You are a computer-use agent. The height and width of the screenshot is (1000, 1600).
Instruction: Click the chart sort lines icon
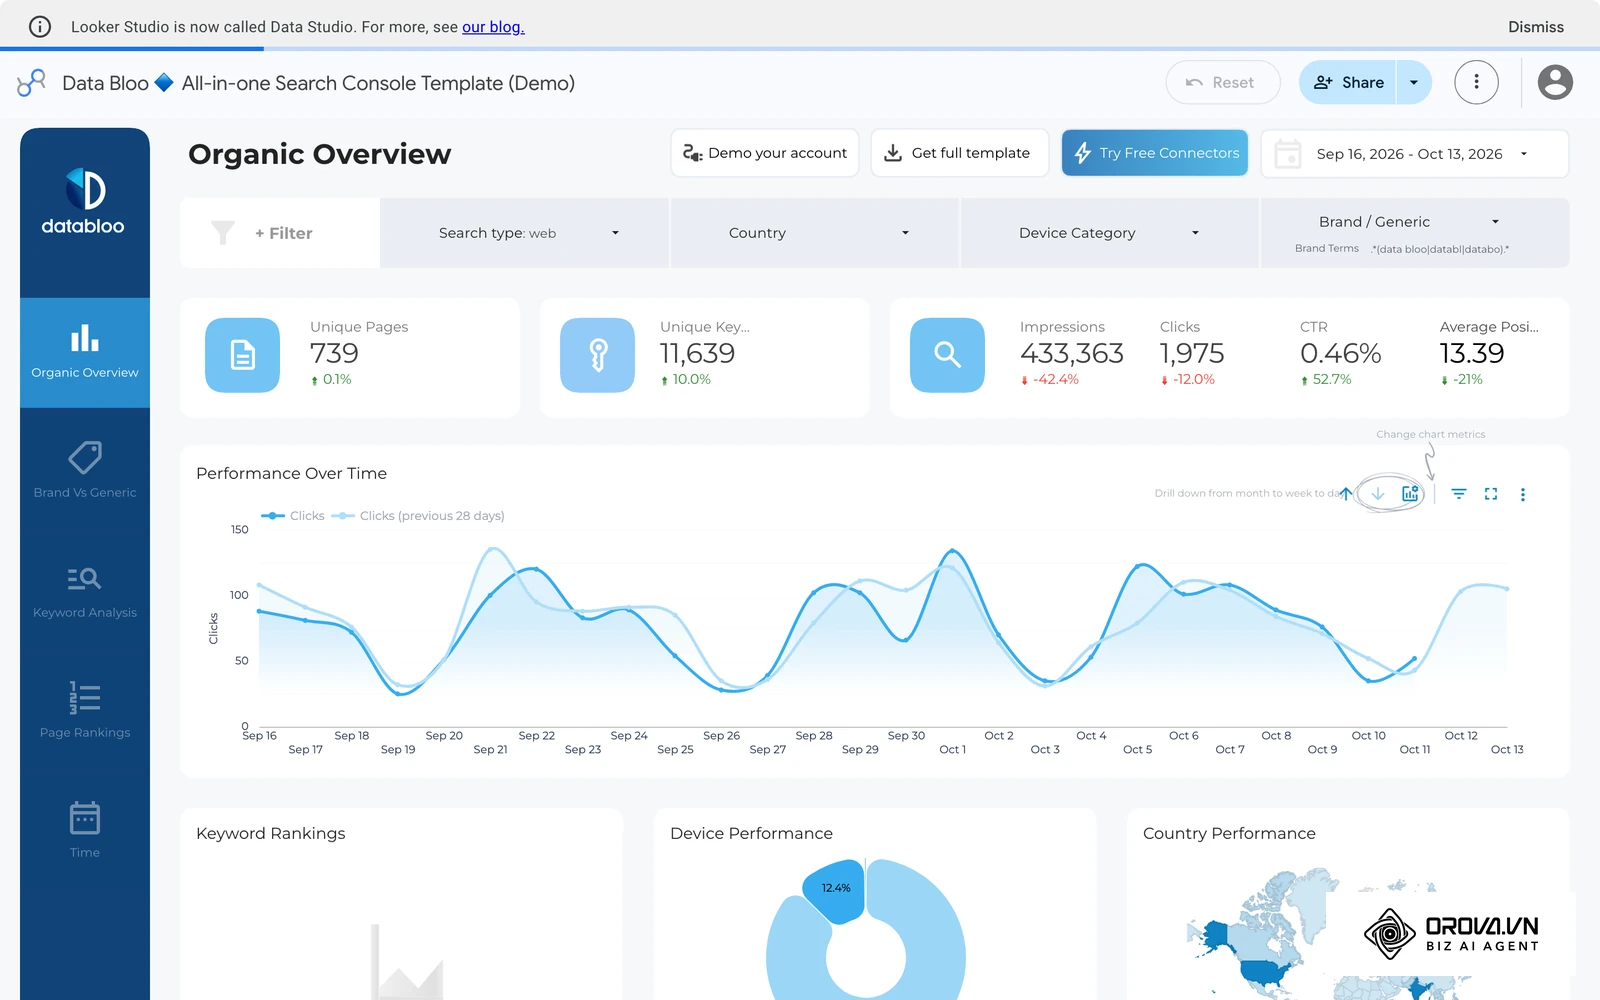click(1459, 494)
